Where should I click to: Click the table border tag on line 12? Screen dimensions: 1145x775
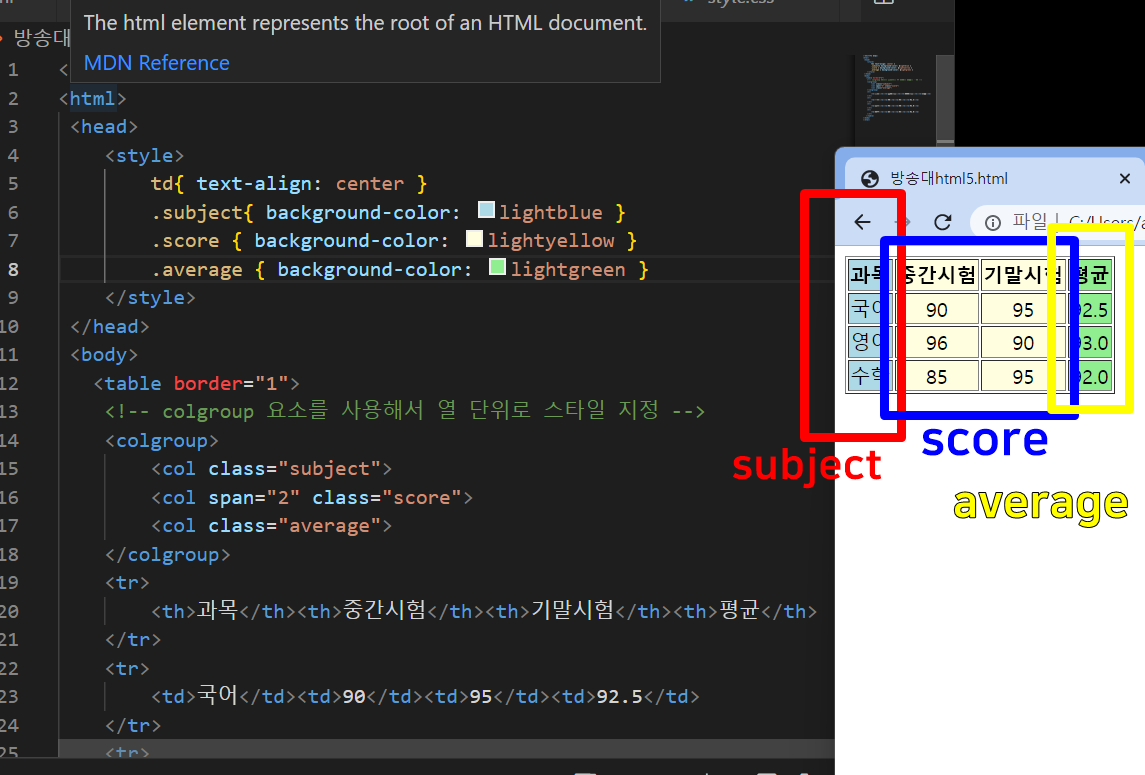point(196,383)
